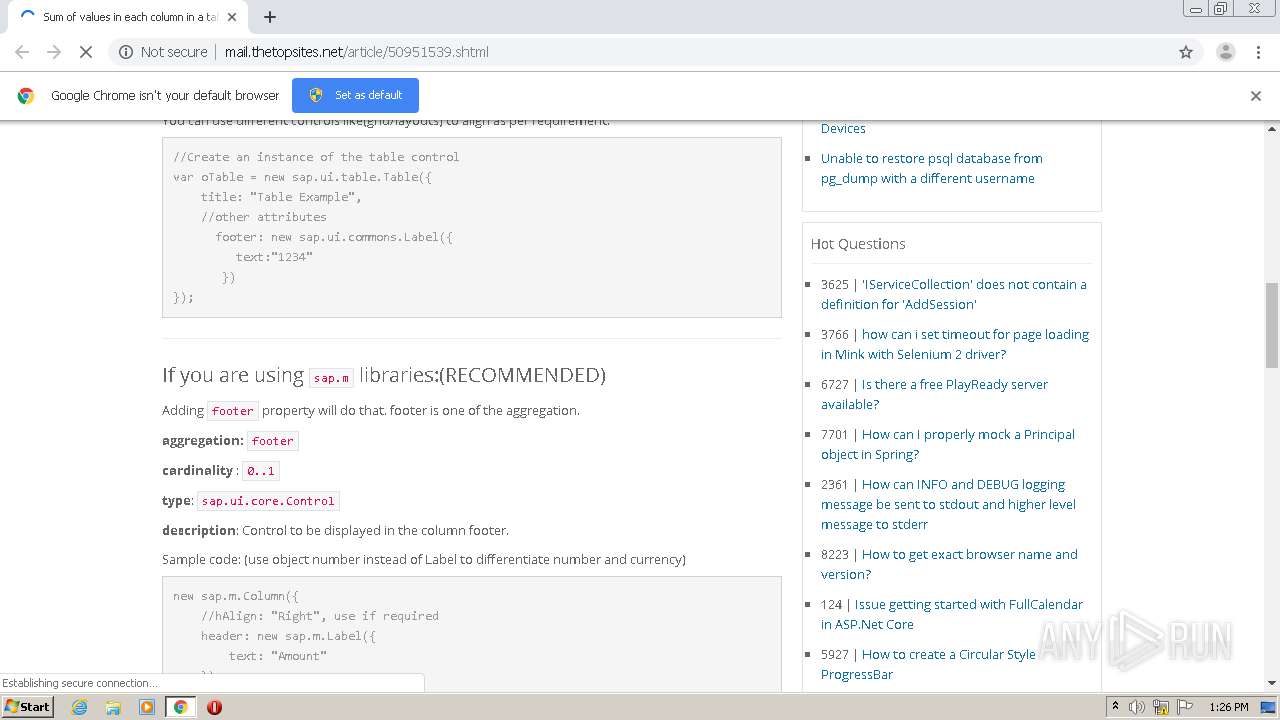The height and width of the screenshot is (720, 1280).
Task: Open the network tray icon
Action: point(1160,707)
